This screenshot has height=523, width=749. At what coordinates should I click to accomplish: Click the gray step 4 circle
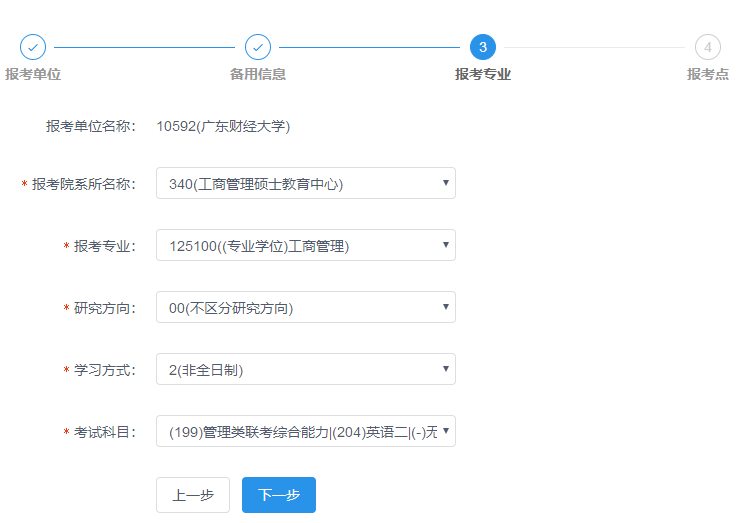(708, 47)
